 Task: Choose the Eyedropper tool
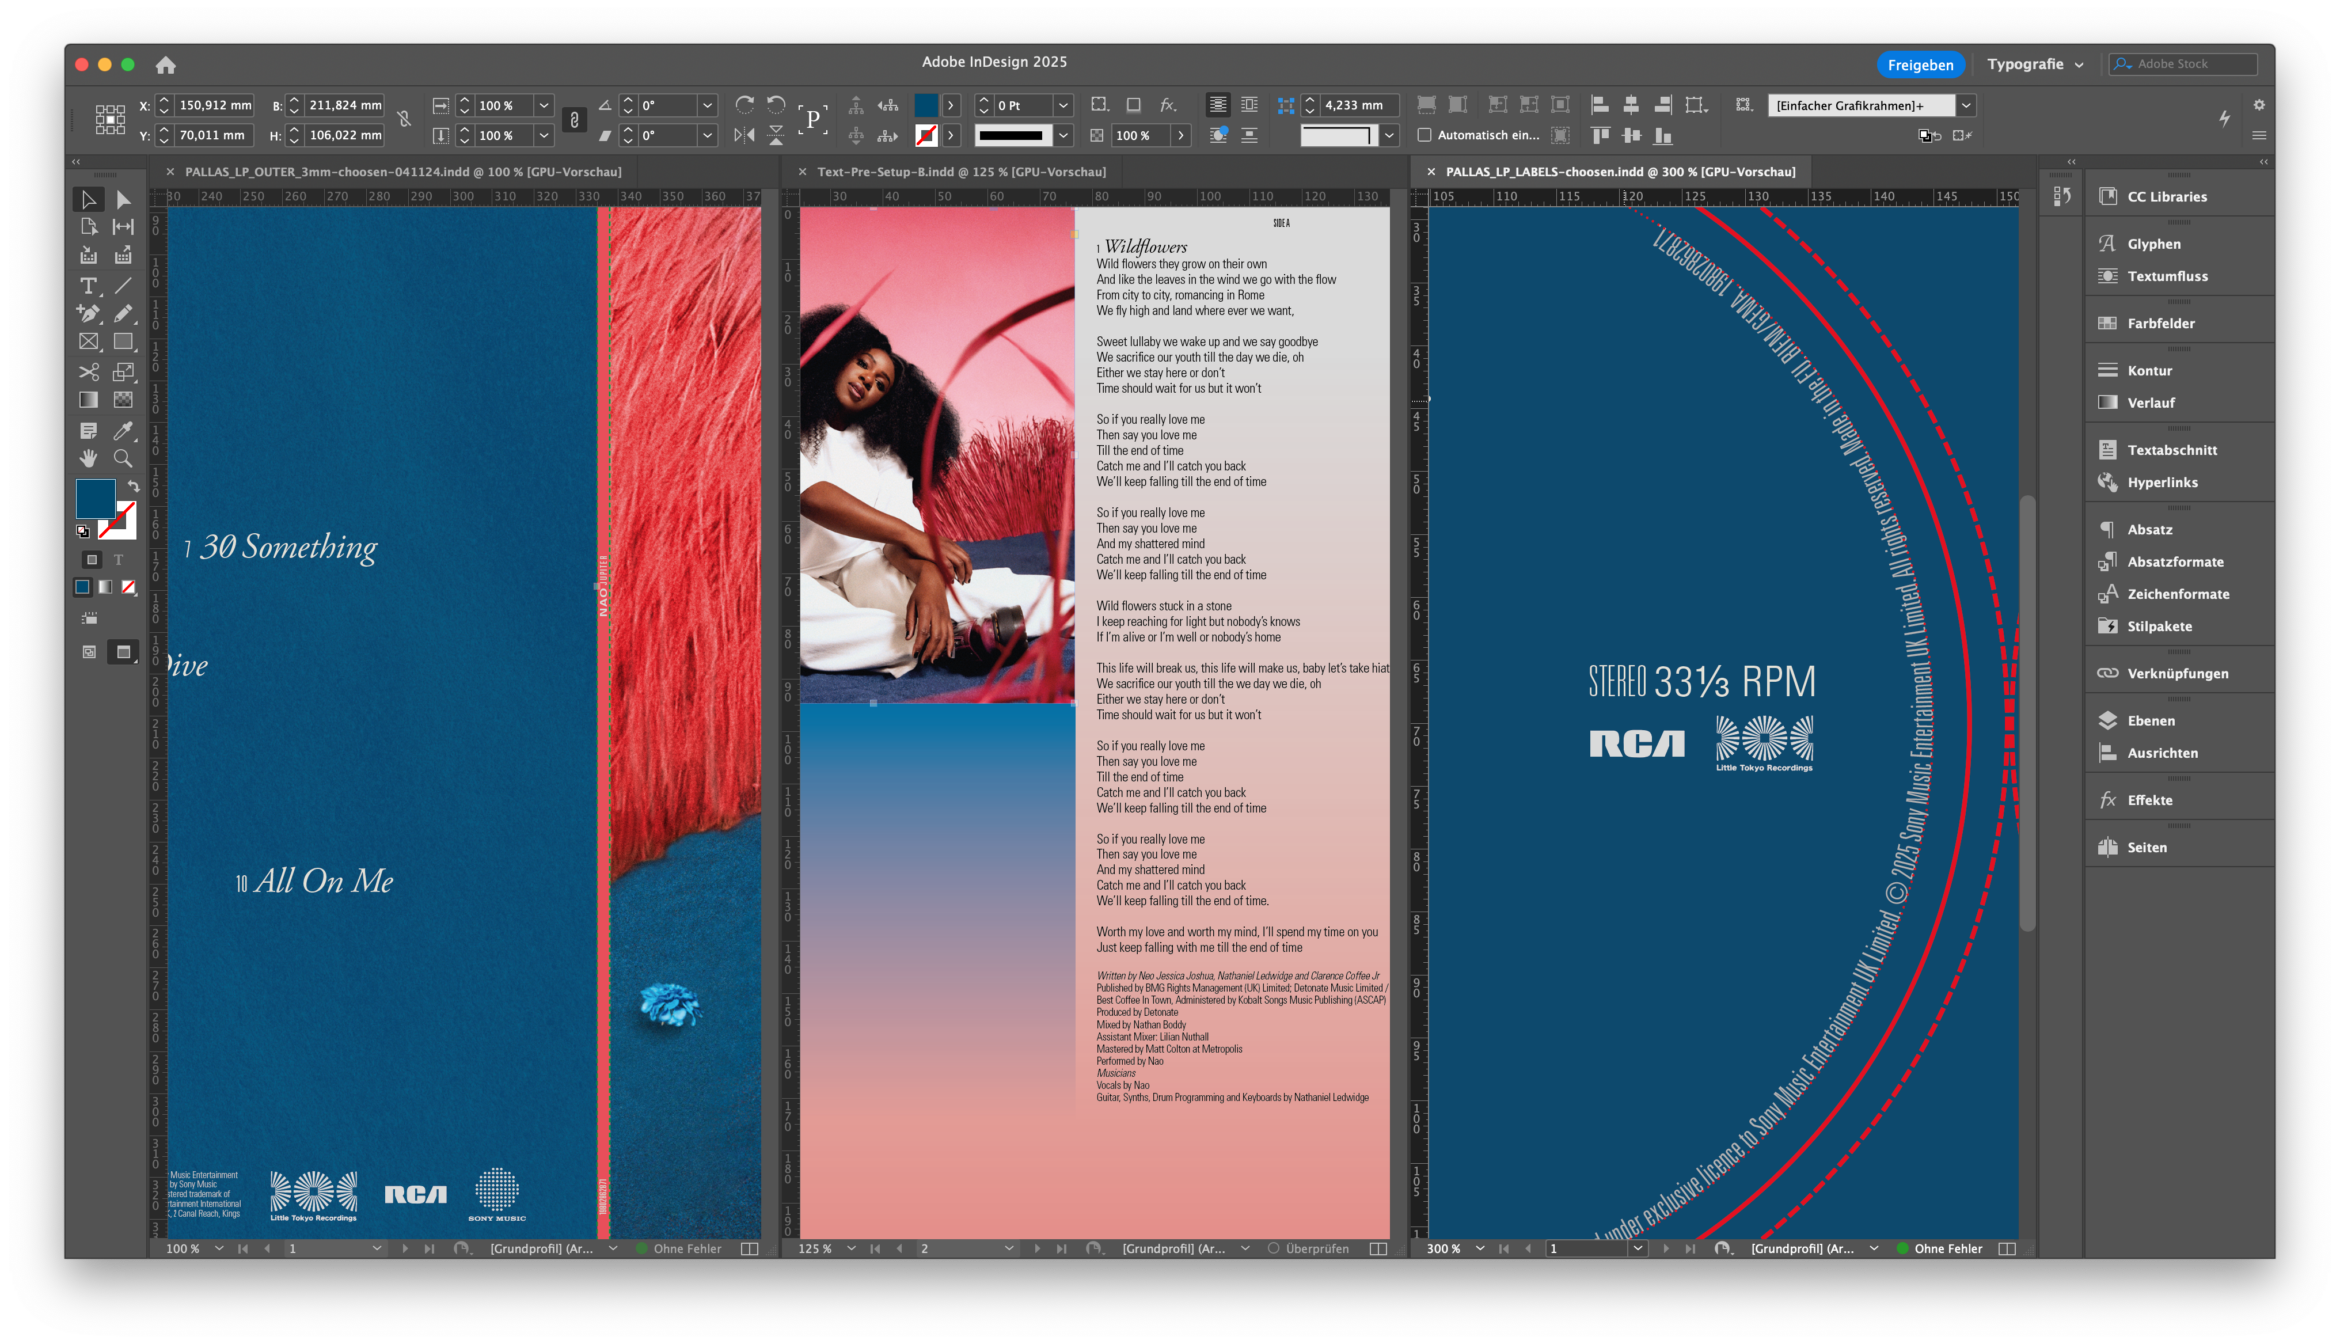click(x=123, y=431)
